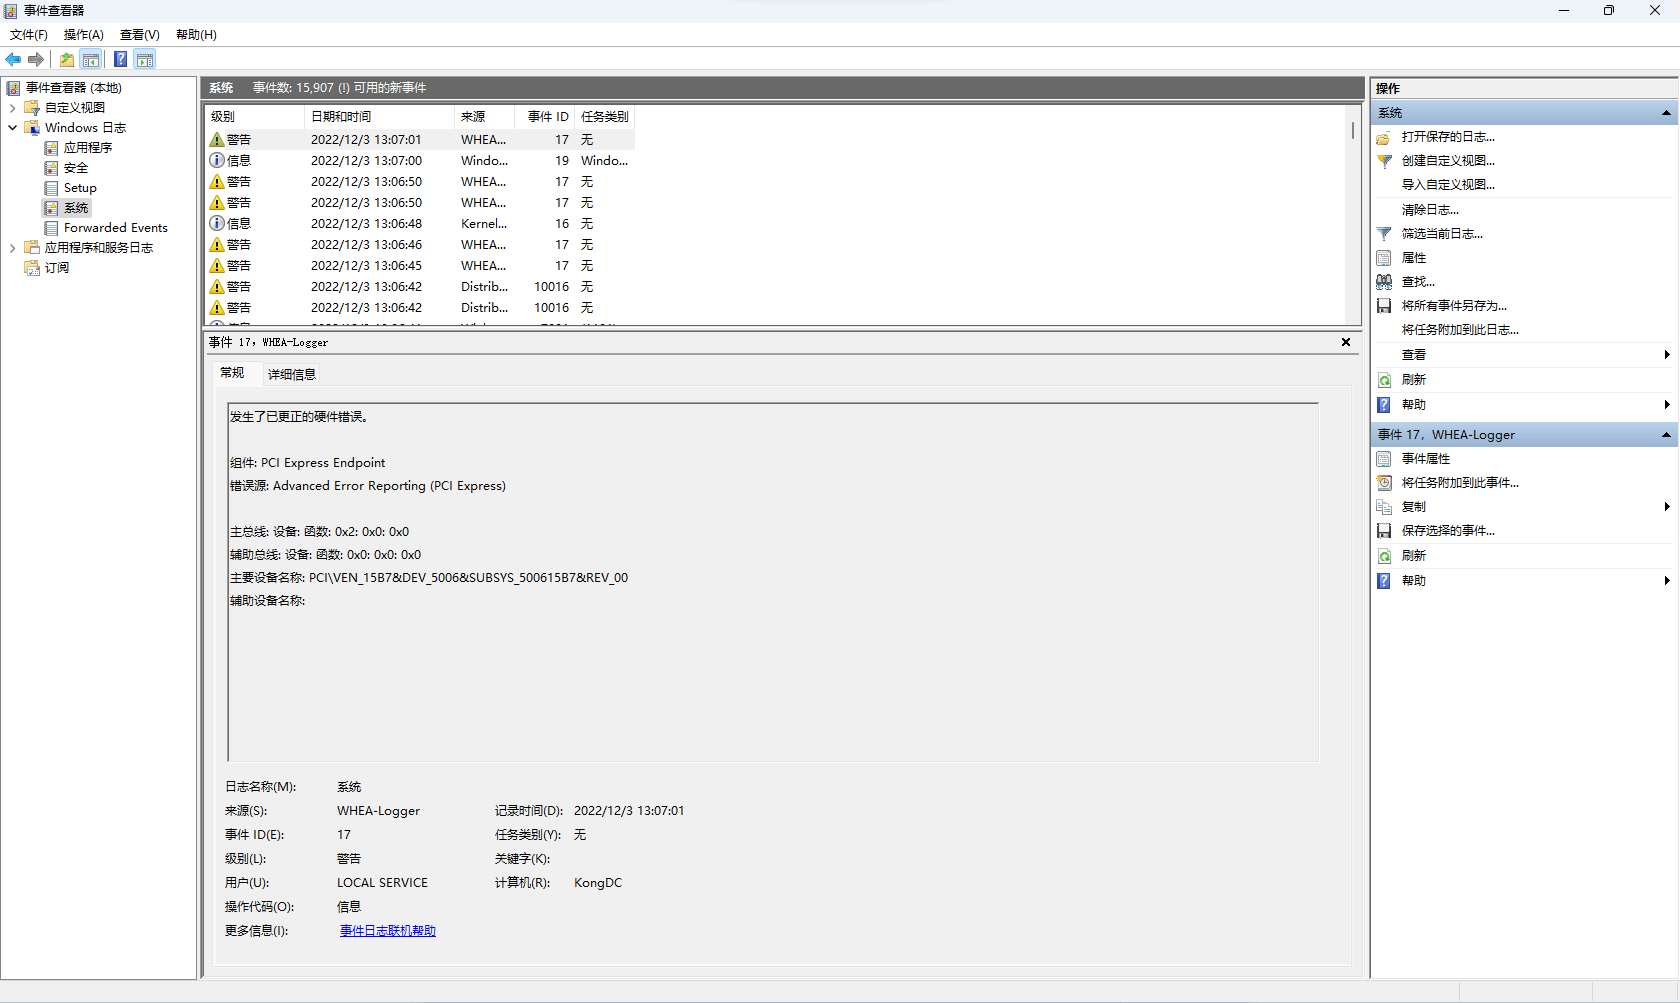
Task: Select the info event logged at 13:07:00
Action: (420, 161)
